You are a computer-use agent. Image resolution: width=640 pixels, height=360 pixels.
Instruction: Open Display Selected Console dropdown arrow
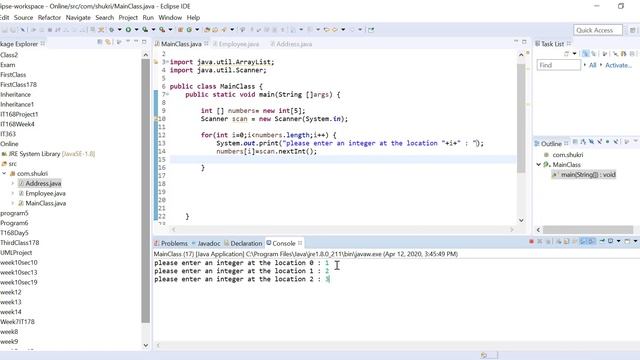pyautogui.click(x=618, y=242)
